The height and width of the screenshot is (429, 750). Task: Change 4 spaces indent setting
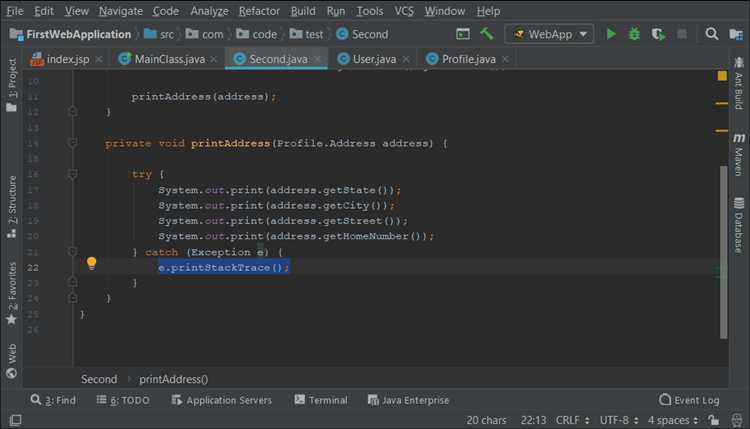click(673, 420)
